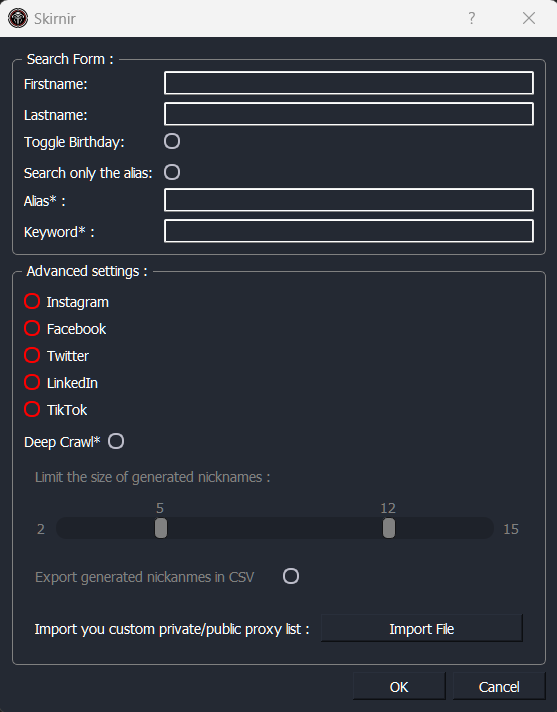The image size is (557, 712).
Task: Select the LinkedIn red circle
Action: click(32, 382)
